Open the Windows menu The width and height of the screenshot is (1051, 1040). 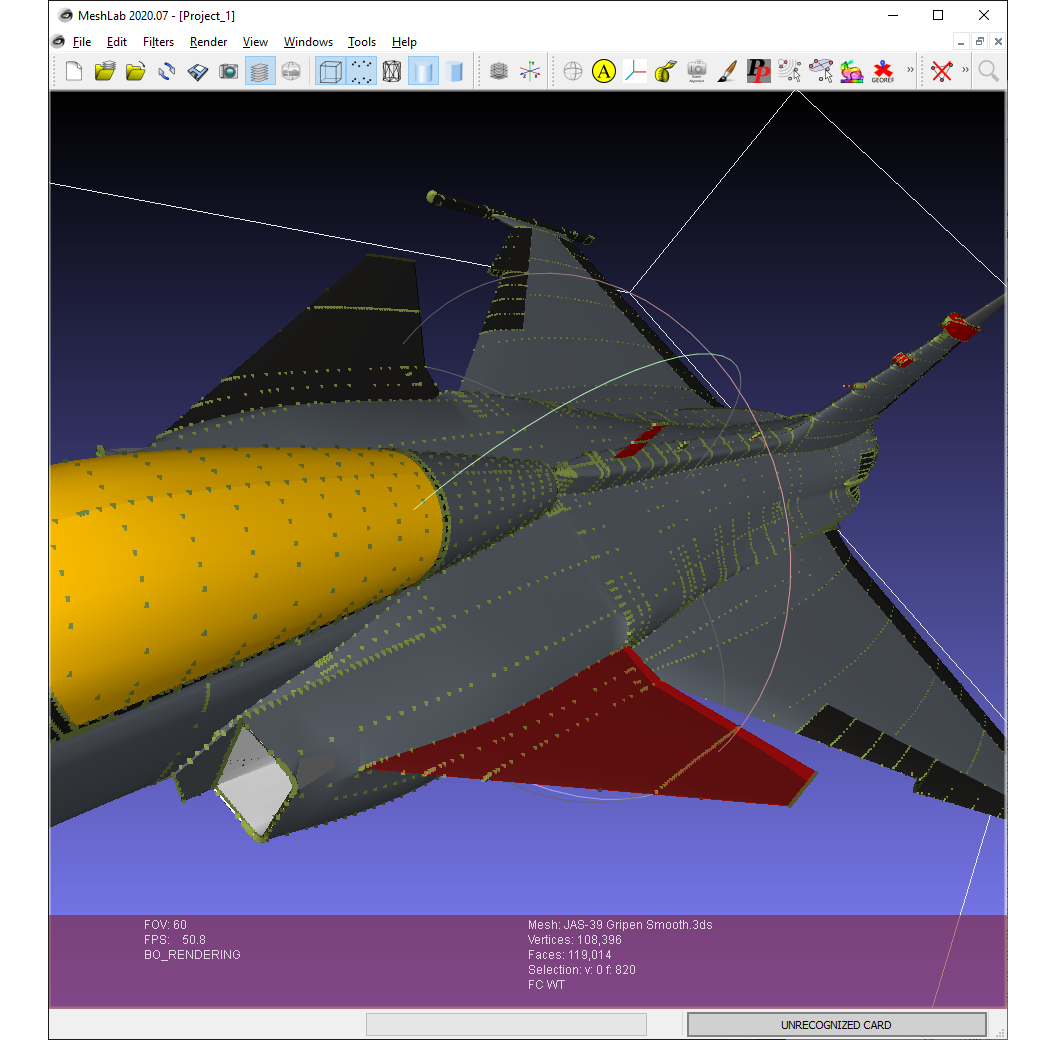point(308,42)
